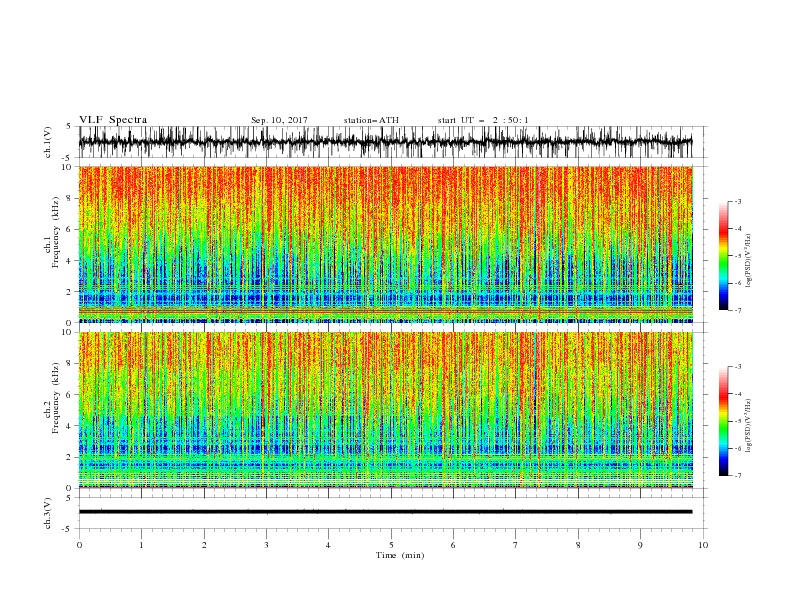
Task: Click the "7" tick on the time axis
Action: tap(516, 545)
